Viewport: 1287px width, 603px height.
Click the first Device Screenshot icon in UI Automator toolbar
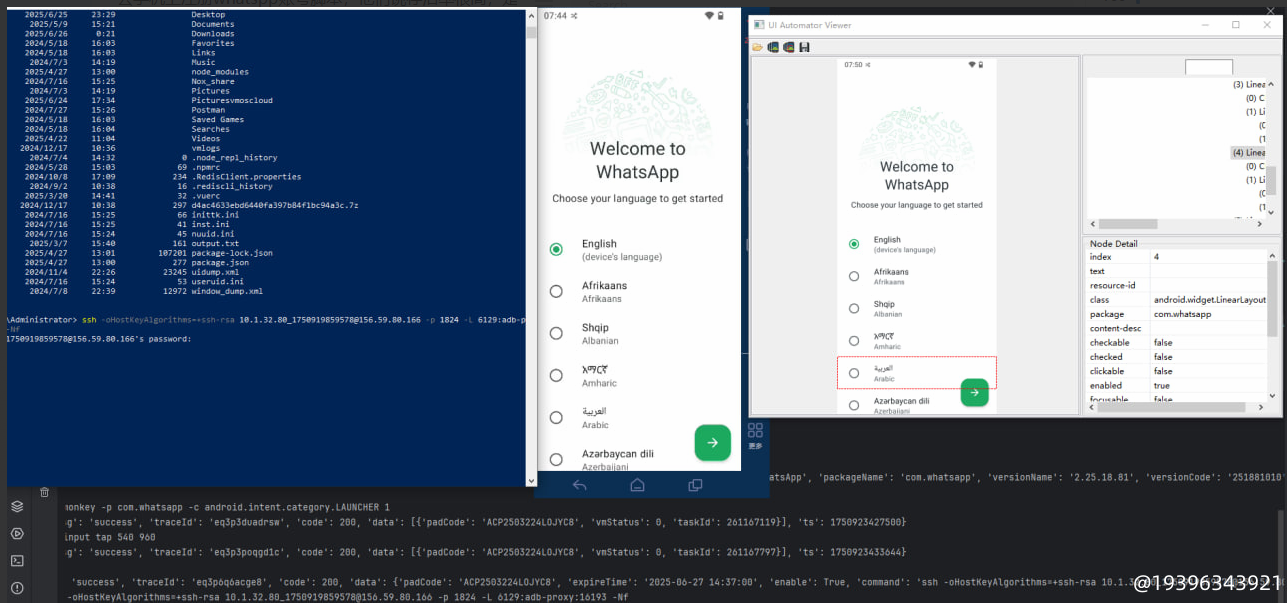(773, 47)
